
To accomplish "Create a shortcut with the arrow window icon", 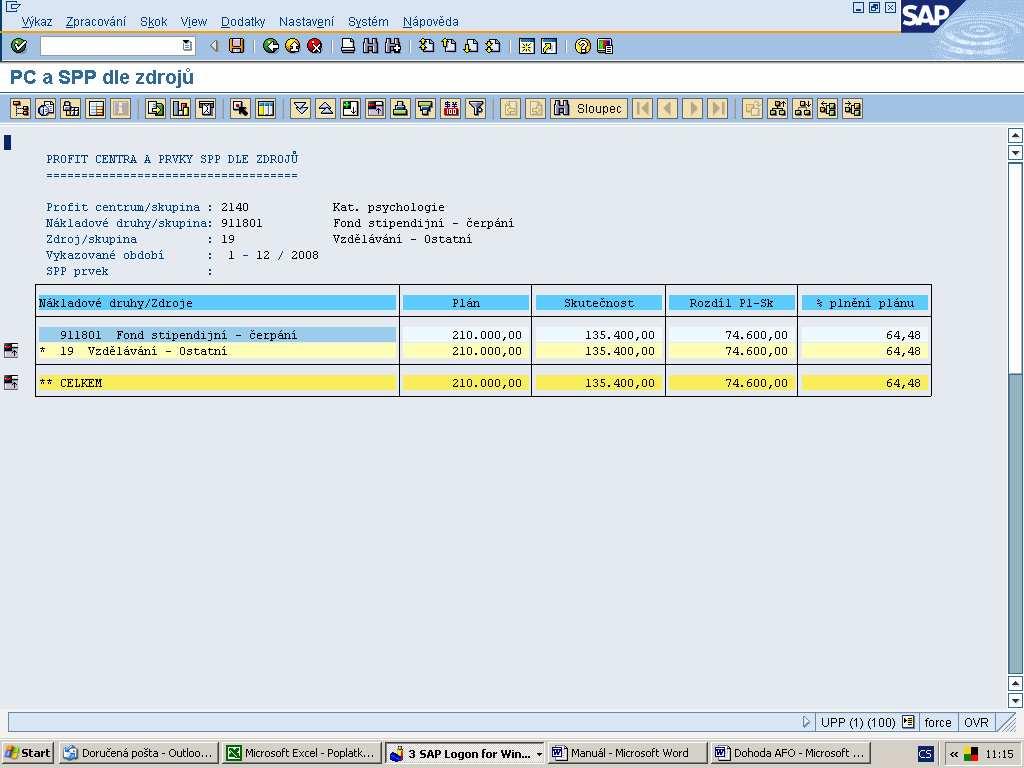I will pyautogui.click(x=549, y=46).
